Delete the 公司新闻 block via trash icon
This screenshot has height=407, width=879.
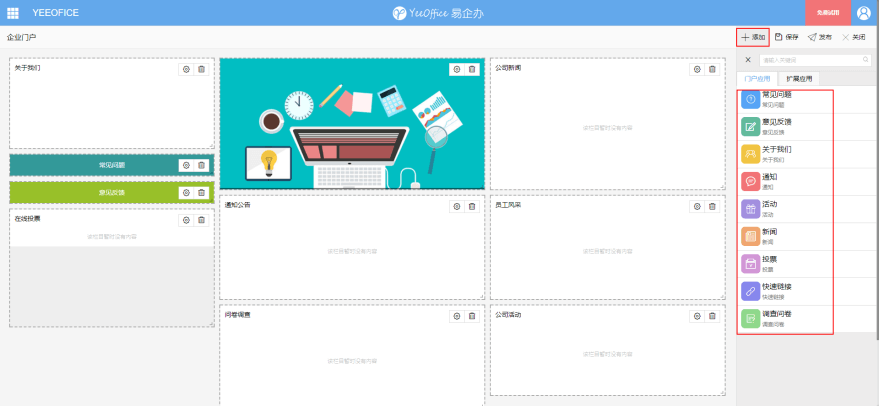pyautogui.click(x=712, y=69)
